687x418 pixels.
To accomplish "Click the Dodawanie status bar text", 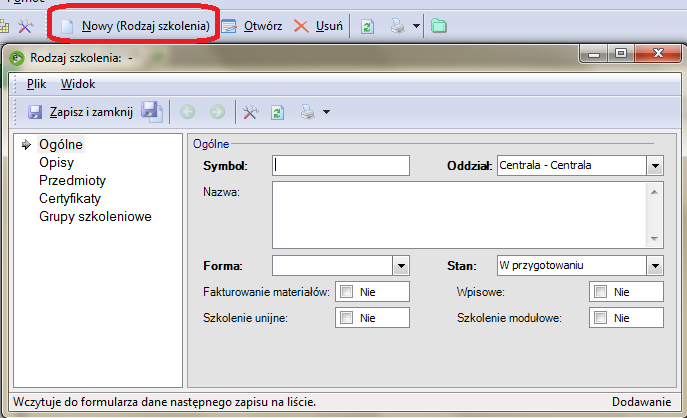I will tap(641, 402).
